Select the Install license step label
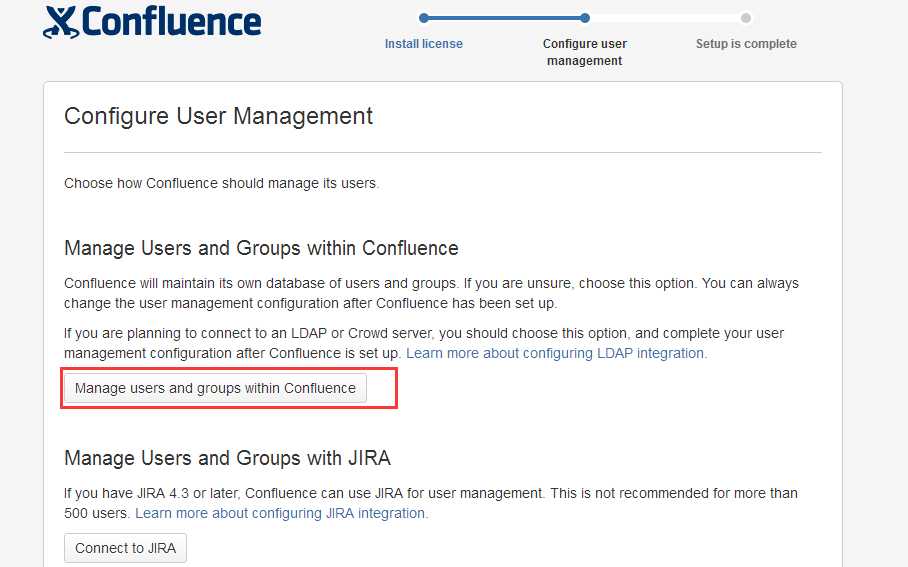This screenshot has width=908, height=567. coord(424,44)
